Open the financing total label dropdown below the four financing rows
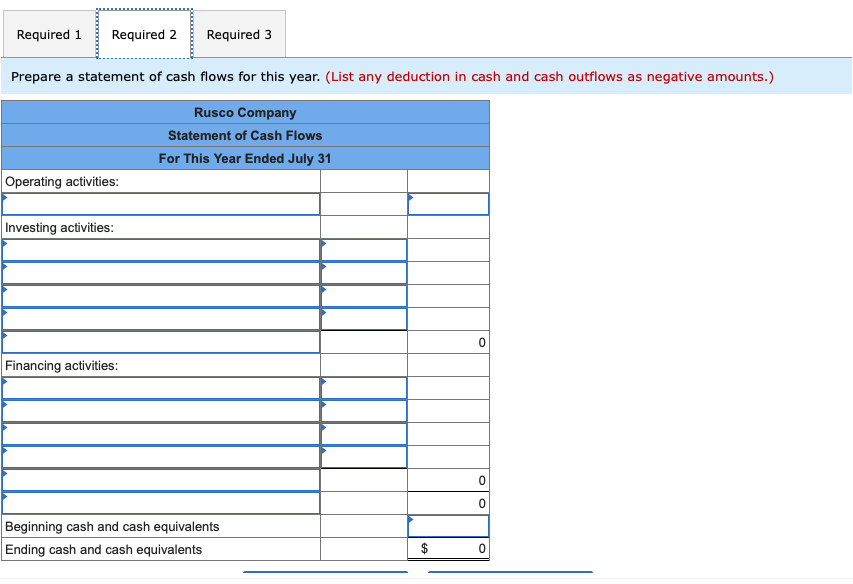Image resolution: width=853 pixels, height=584 pixels. tap(161, 480)
